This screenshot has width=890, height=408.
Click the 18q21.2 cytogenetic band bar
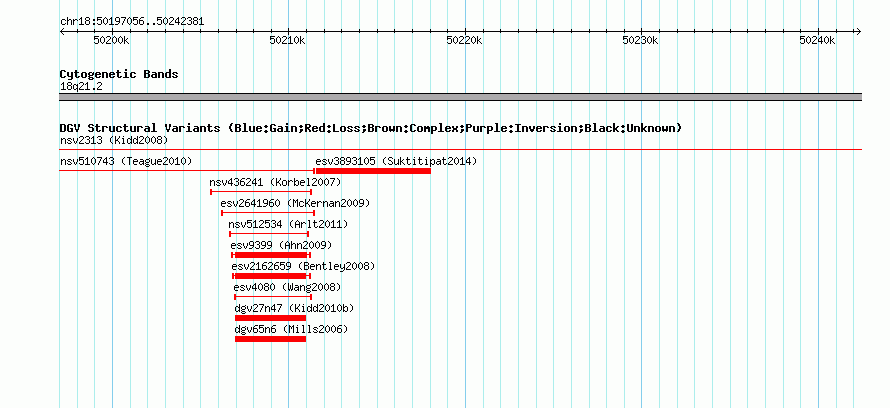coord(460,97)
